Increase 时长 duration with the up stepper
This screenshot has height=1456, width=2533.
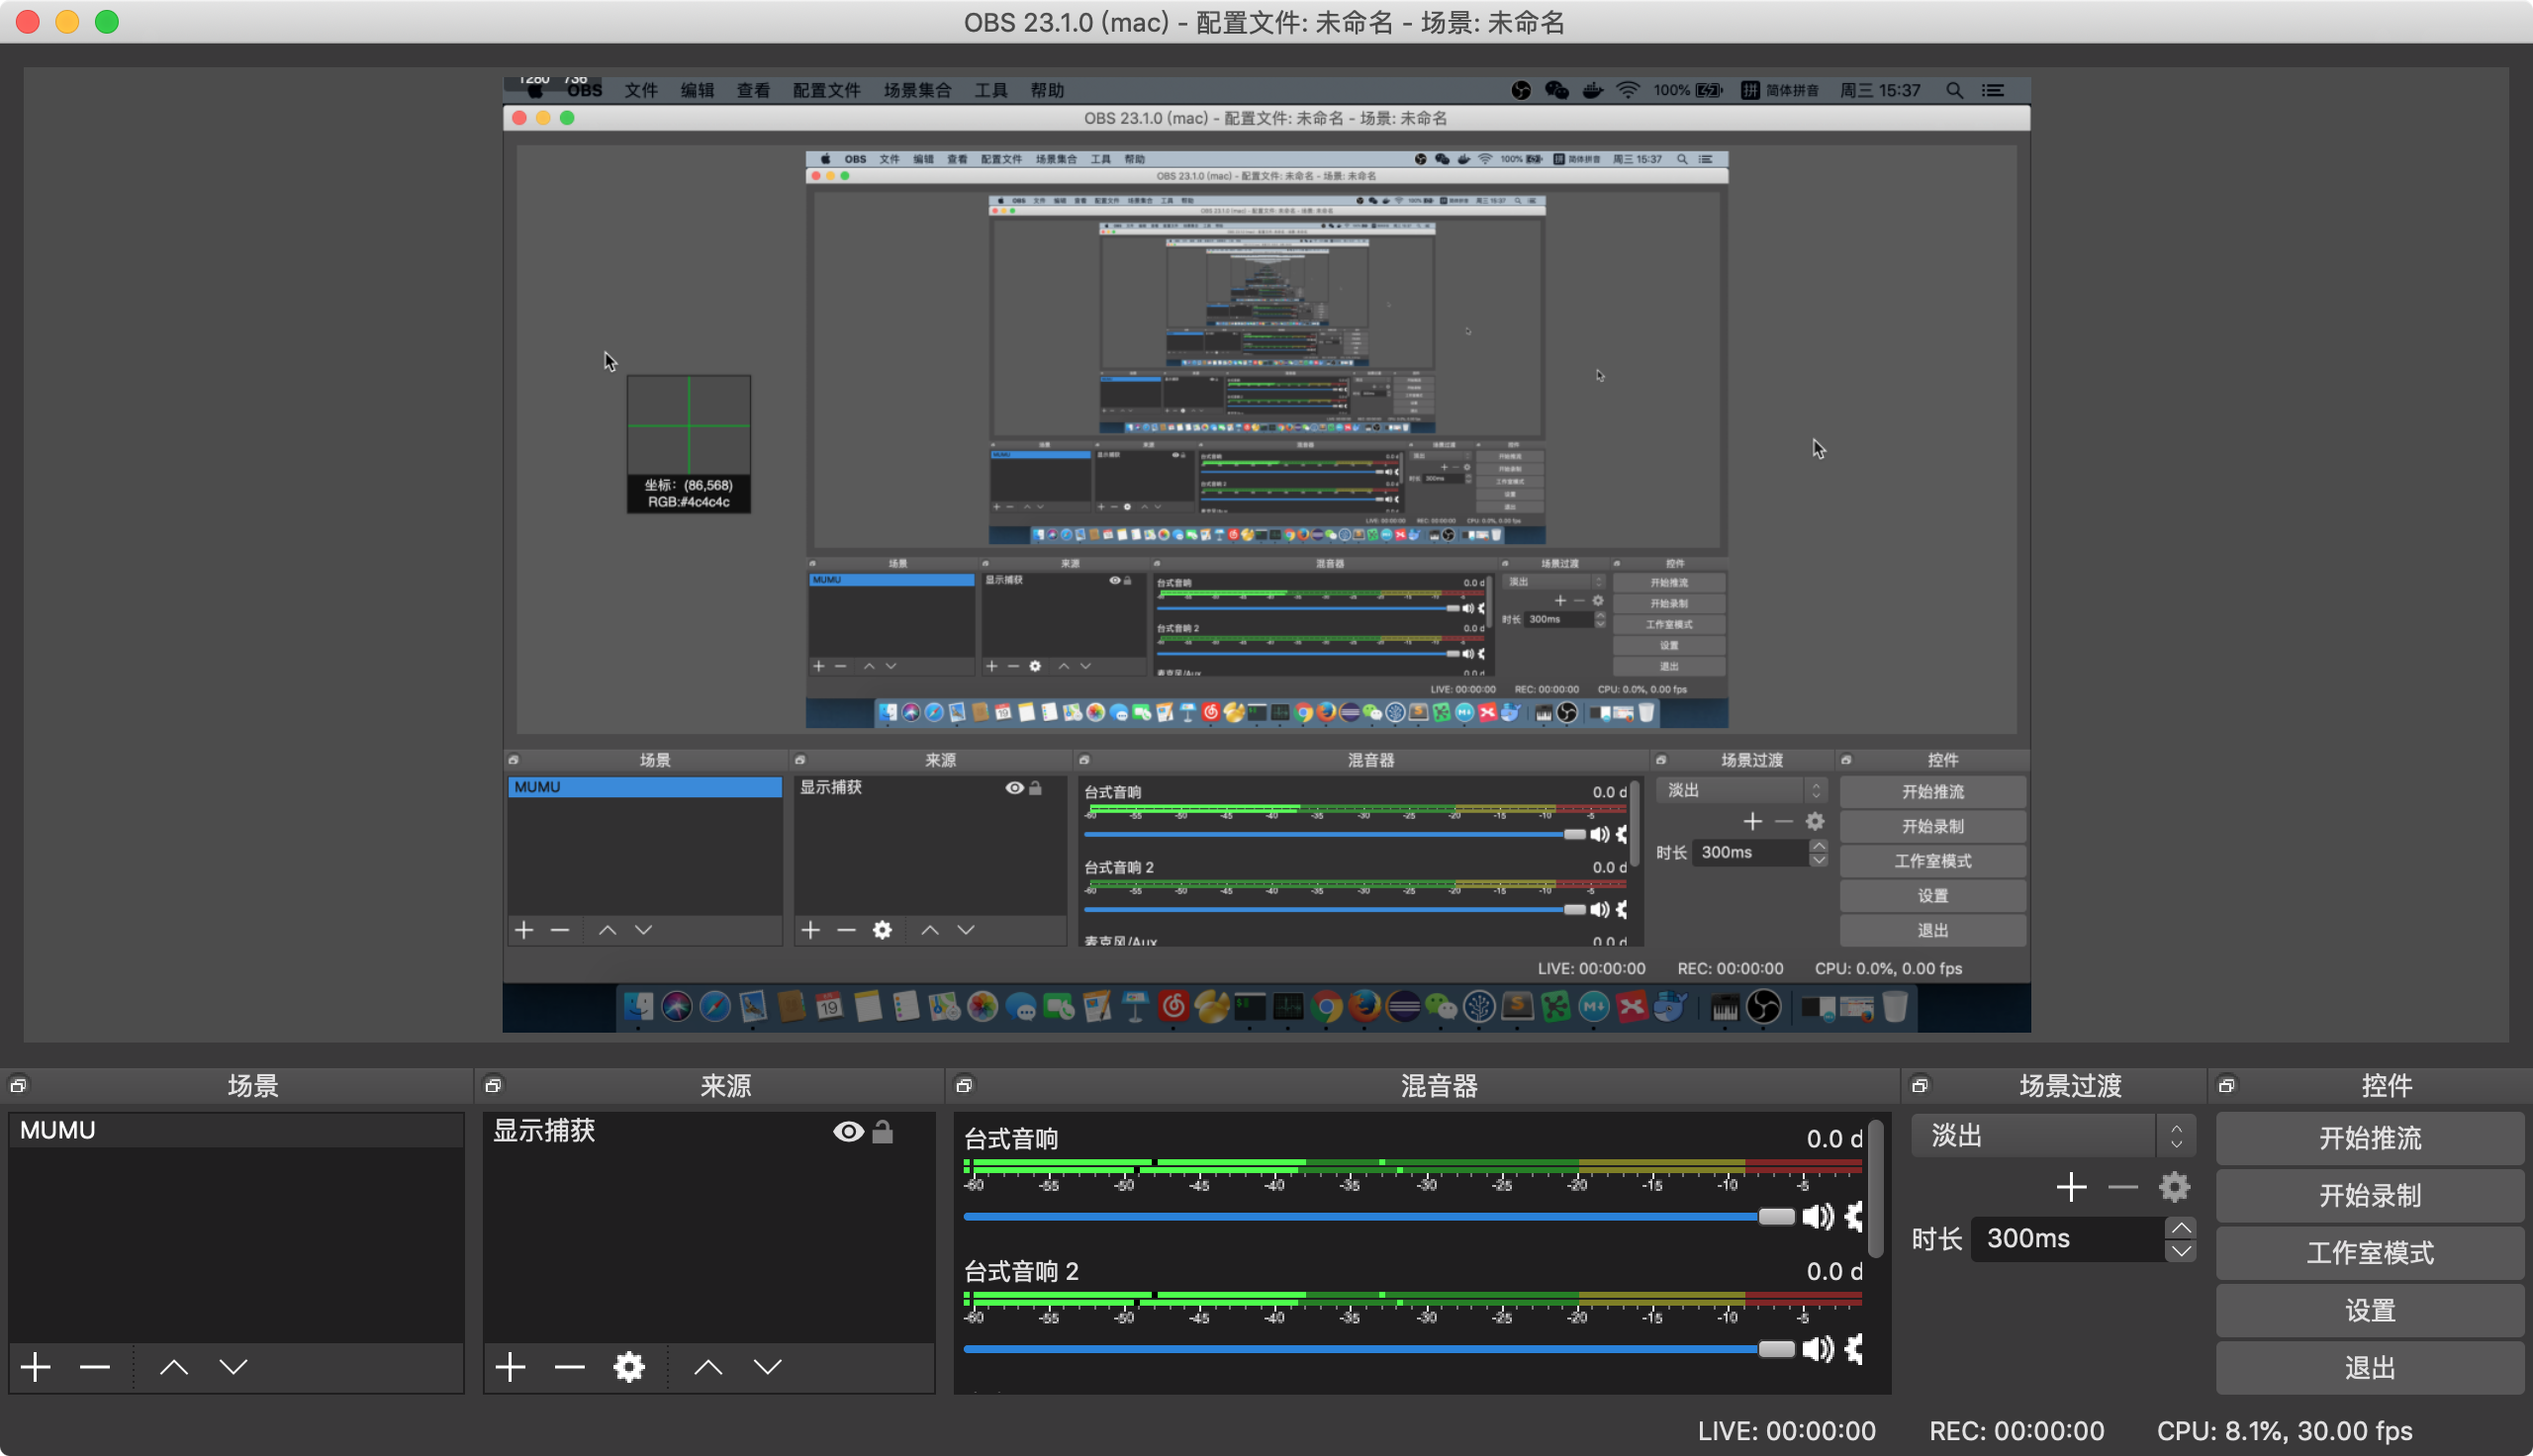point(2180,1228)
